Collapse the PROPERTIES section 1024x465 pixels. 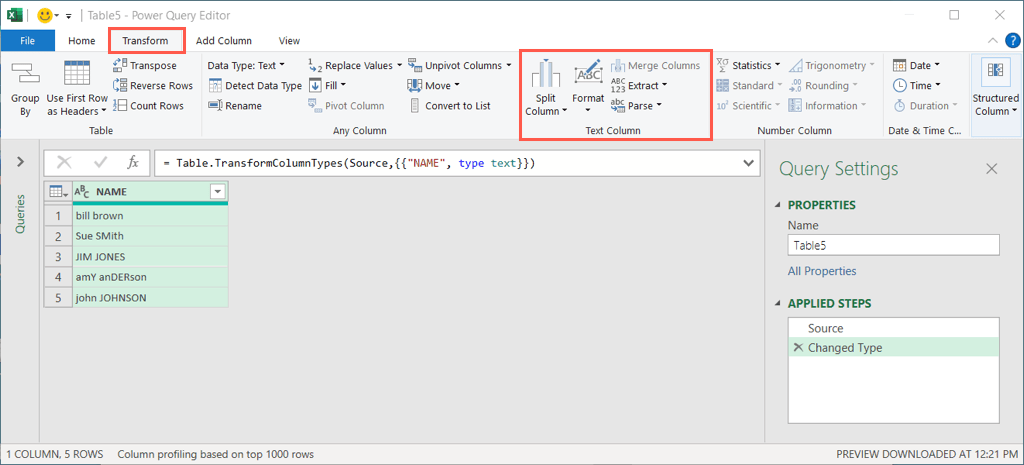click(x=777, y=206)
